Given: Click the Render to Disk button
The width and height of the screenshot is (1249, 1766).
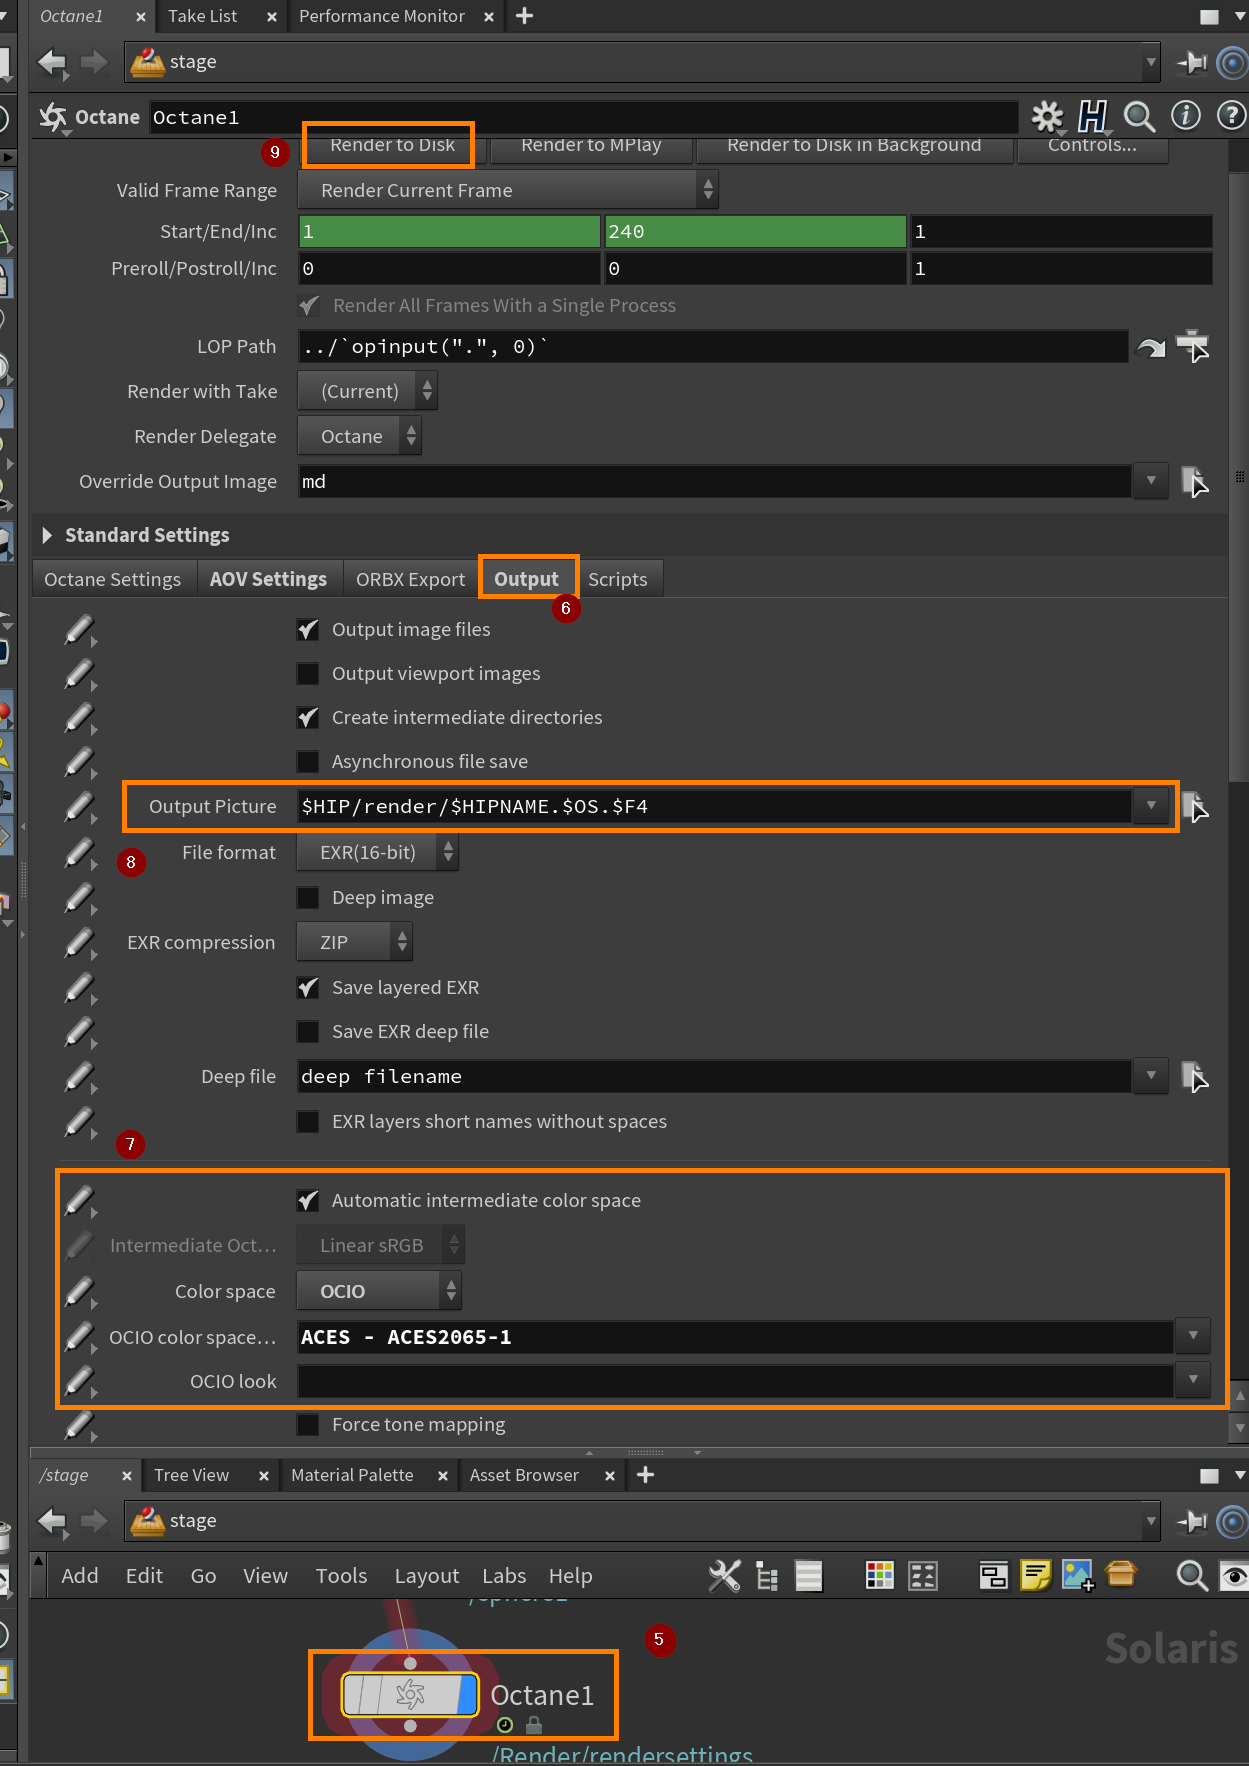Looking at the screenshot, I should point(393,146).
